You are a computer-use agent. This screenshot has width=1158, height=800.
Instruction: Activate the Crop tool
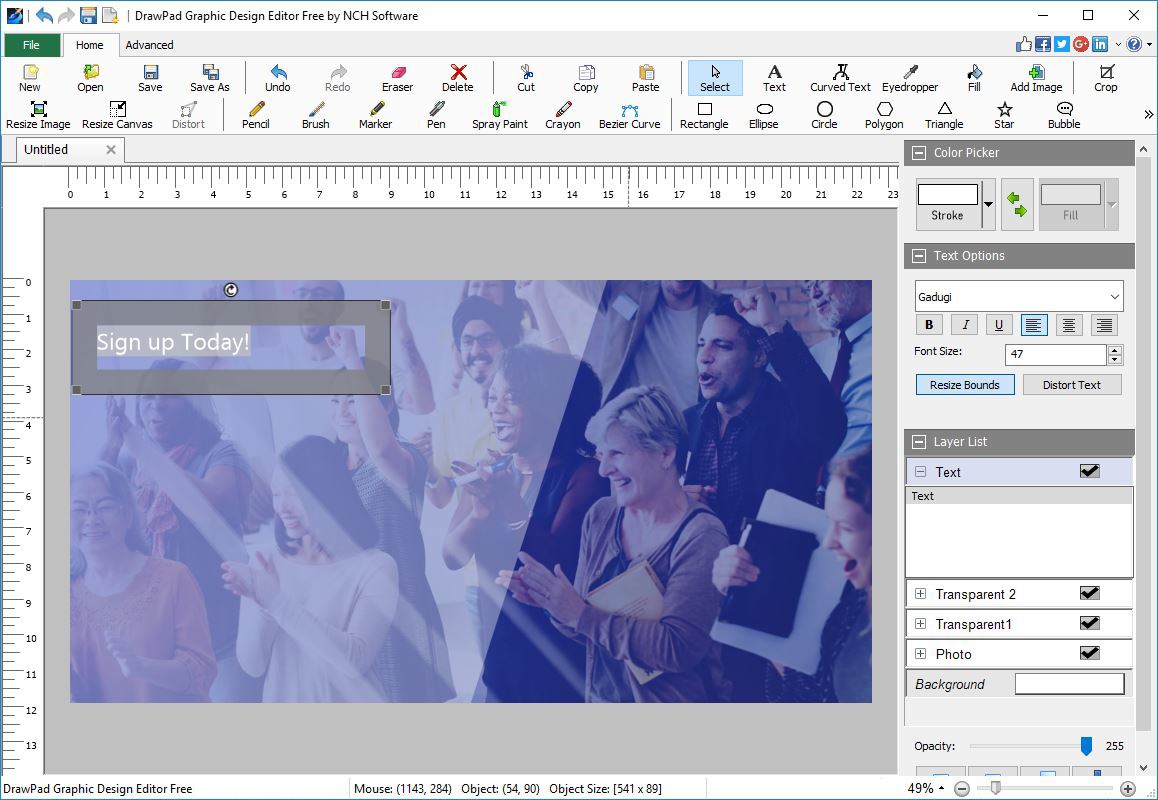[1105, 78]
